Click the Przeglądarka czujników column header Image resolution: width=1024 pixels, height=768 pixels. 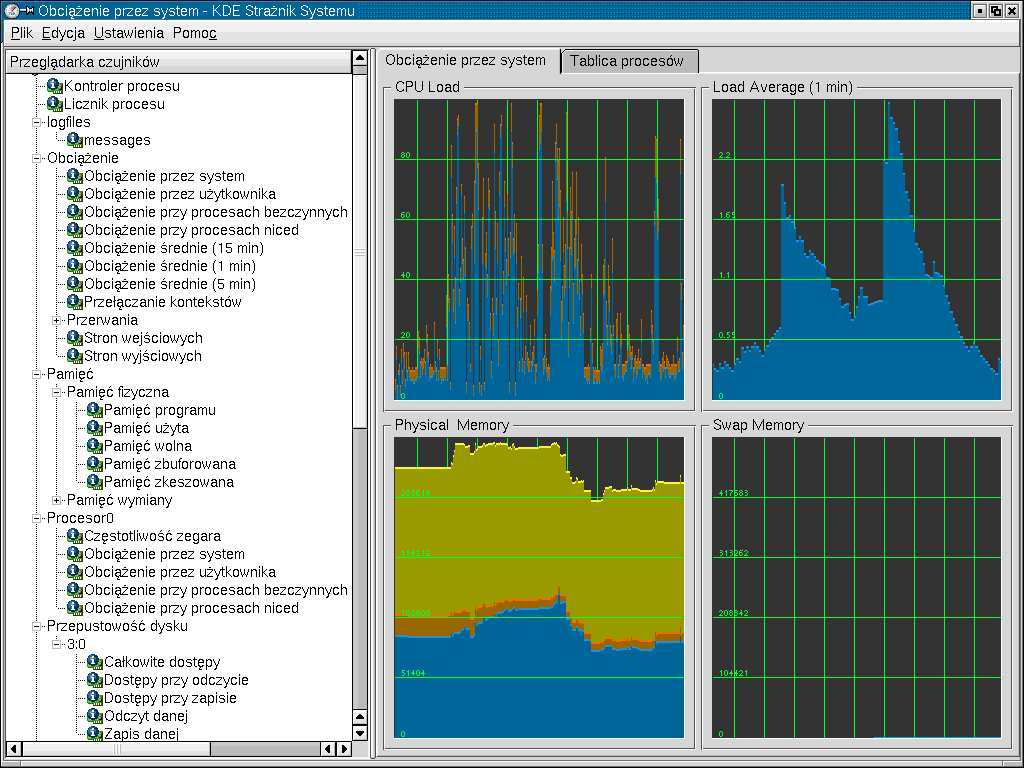click(x=179, y=62)
